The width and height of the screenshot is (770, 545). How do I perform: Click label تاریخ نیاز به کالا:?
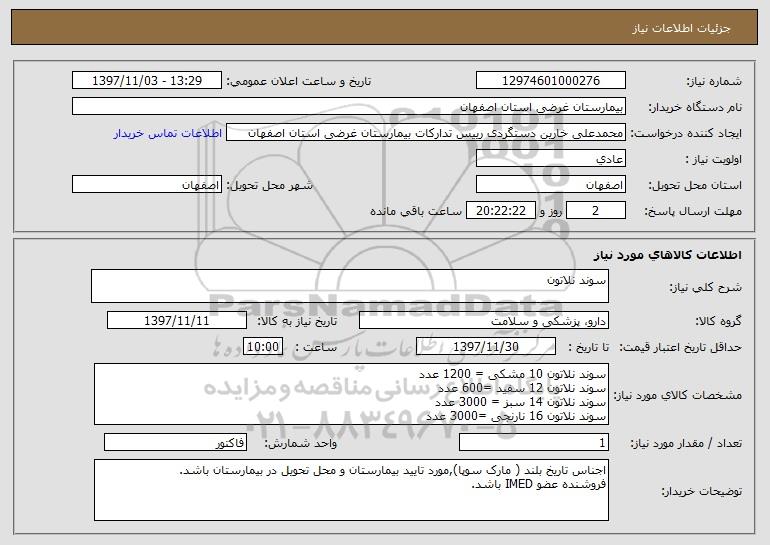(297, 321)
